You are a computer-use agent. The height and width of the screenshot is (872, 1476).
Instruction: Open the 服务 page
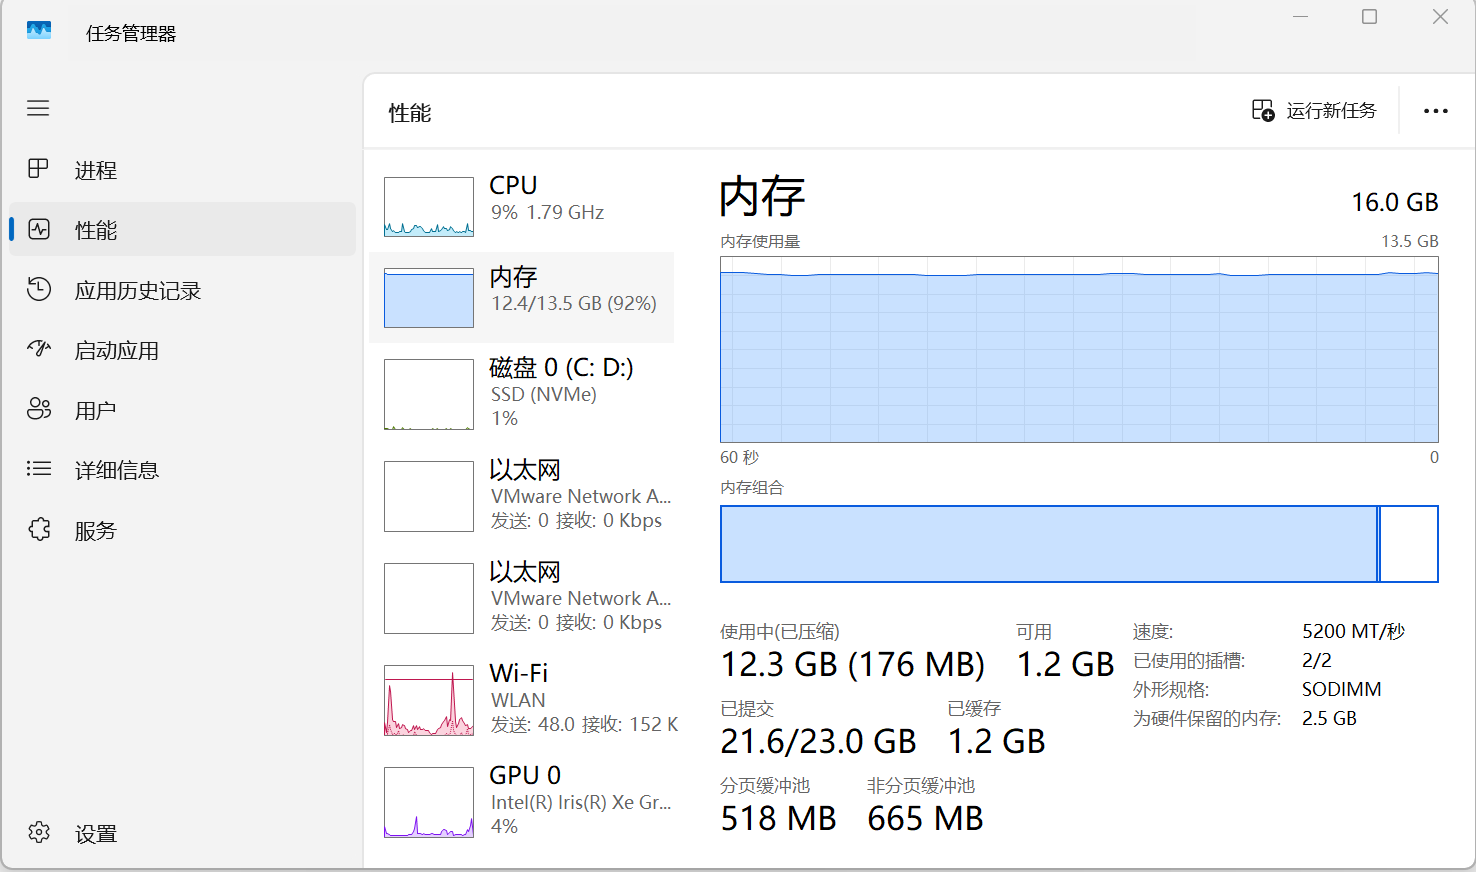pyautogui.click(x=96, y=530)
